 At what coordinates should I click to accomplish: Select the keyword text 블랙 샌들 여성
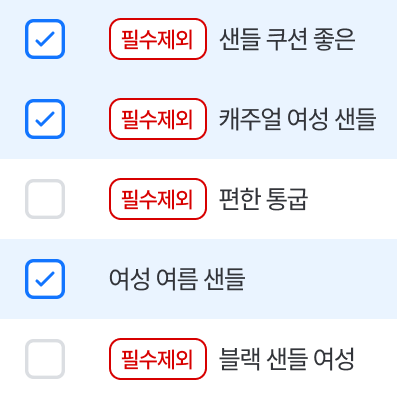(286, 359)
